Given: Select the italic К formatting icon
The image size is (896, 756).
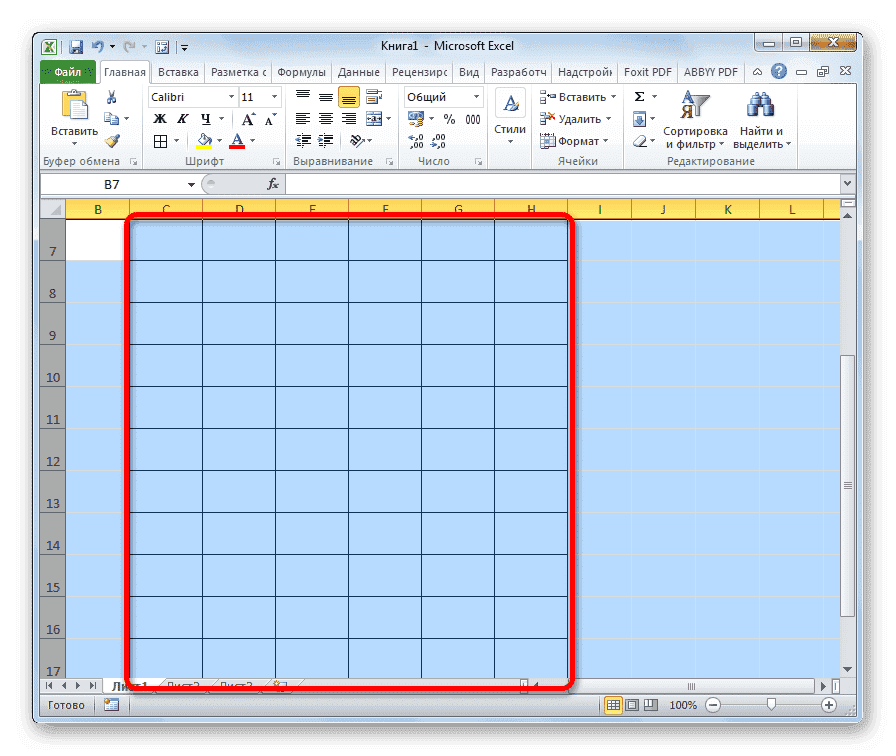Looking at the screenshot, I should coord(183,118).
